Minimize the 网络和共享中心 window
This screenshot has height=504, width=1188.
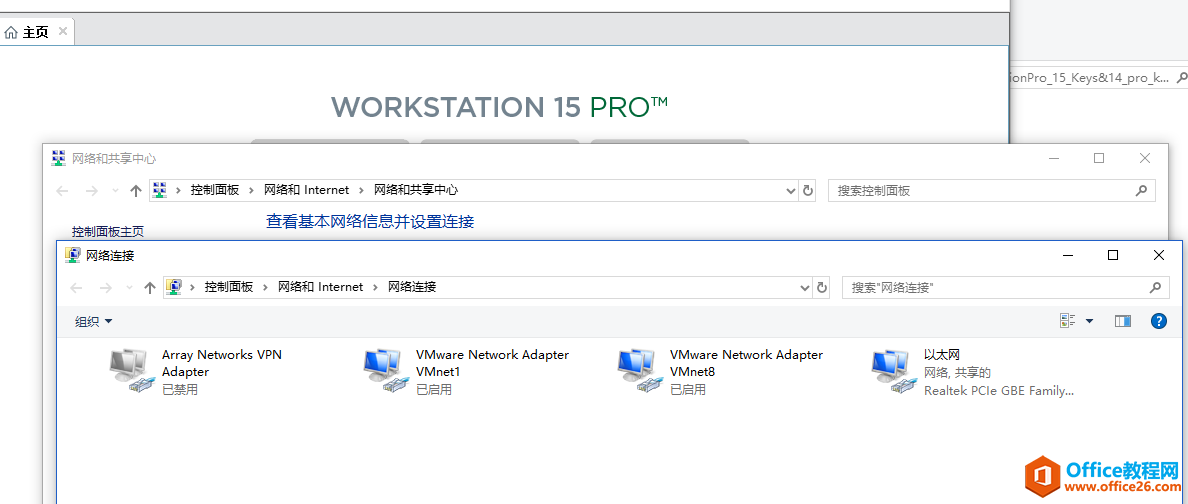[1054, 158]
